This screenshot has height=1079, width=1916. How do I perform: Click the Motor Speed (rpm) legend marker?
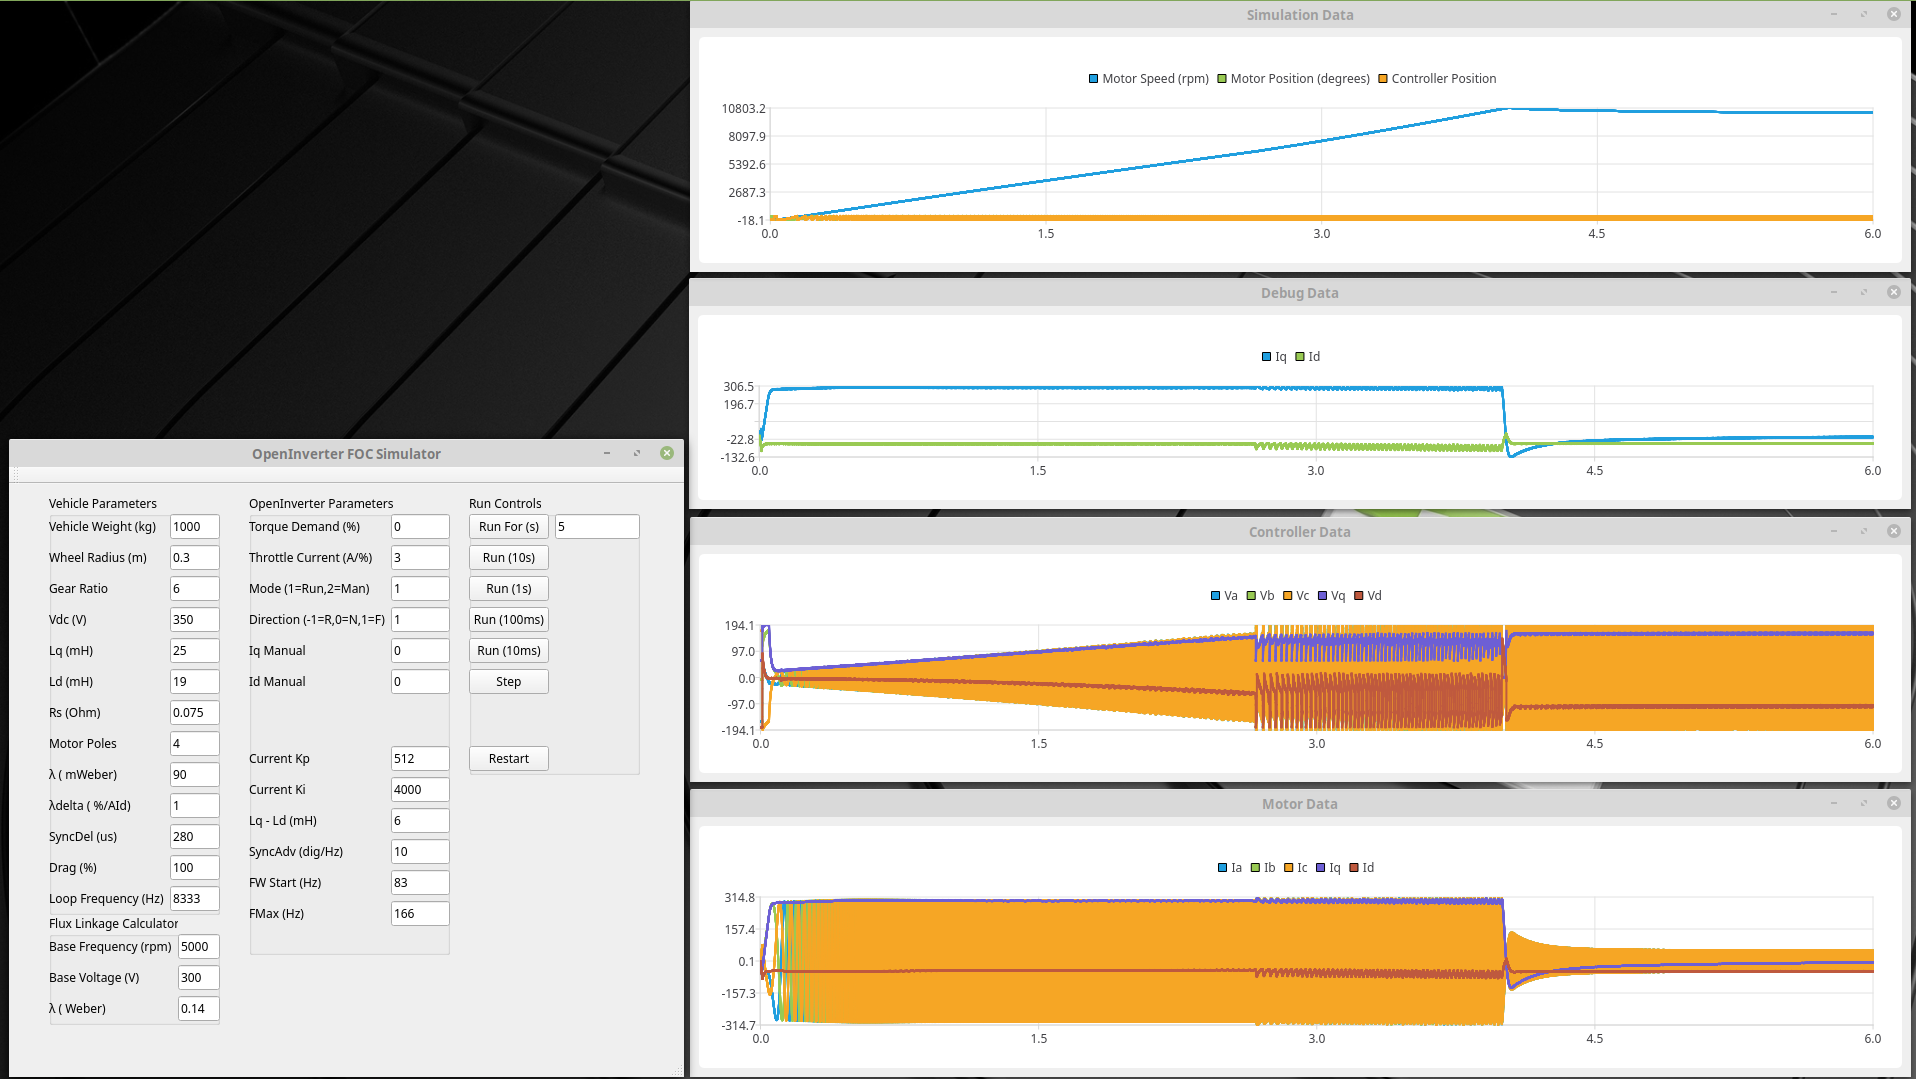click(1093, 79)
